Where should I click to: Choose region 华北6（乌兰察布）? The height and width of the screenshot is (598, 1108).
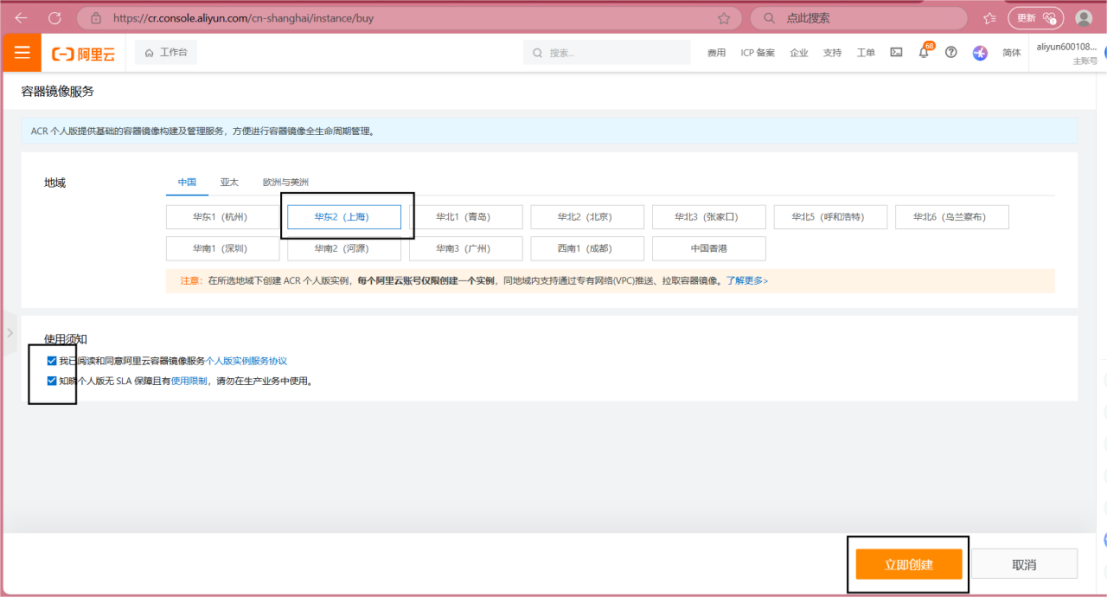pos(952,217)
